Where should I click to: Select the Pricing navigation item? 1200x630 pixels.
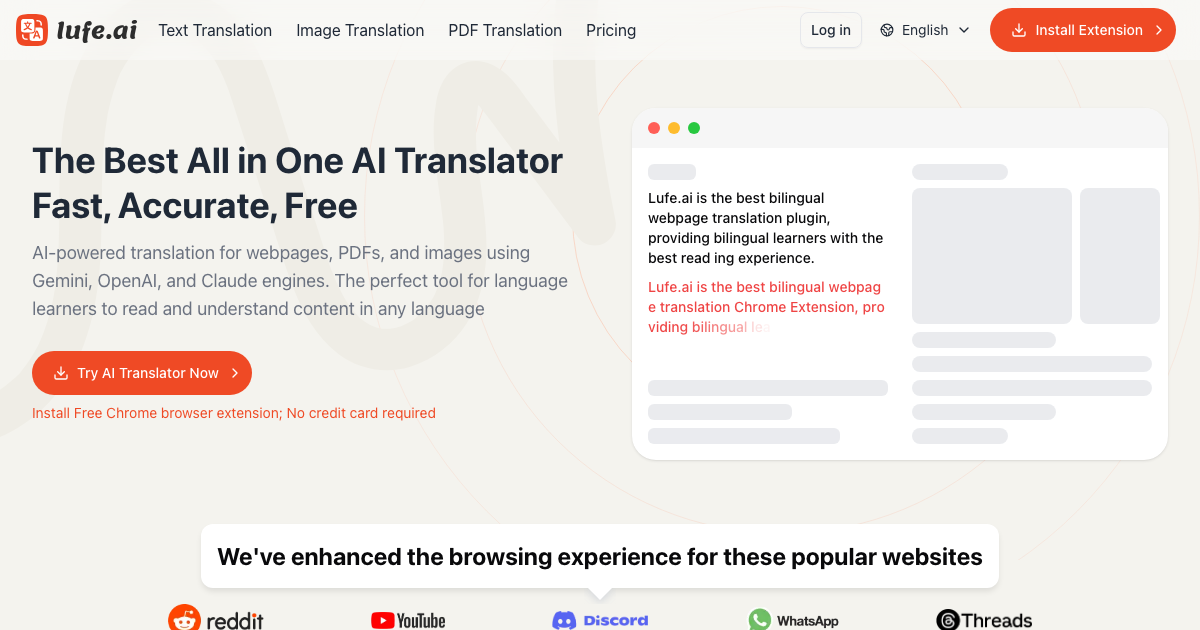coord(611,30)
